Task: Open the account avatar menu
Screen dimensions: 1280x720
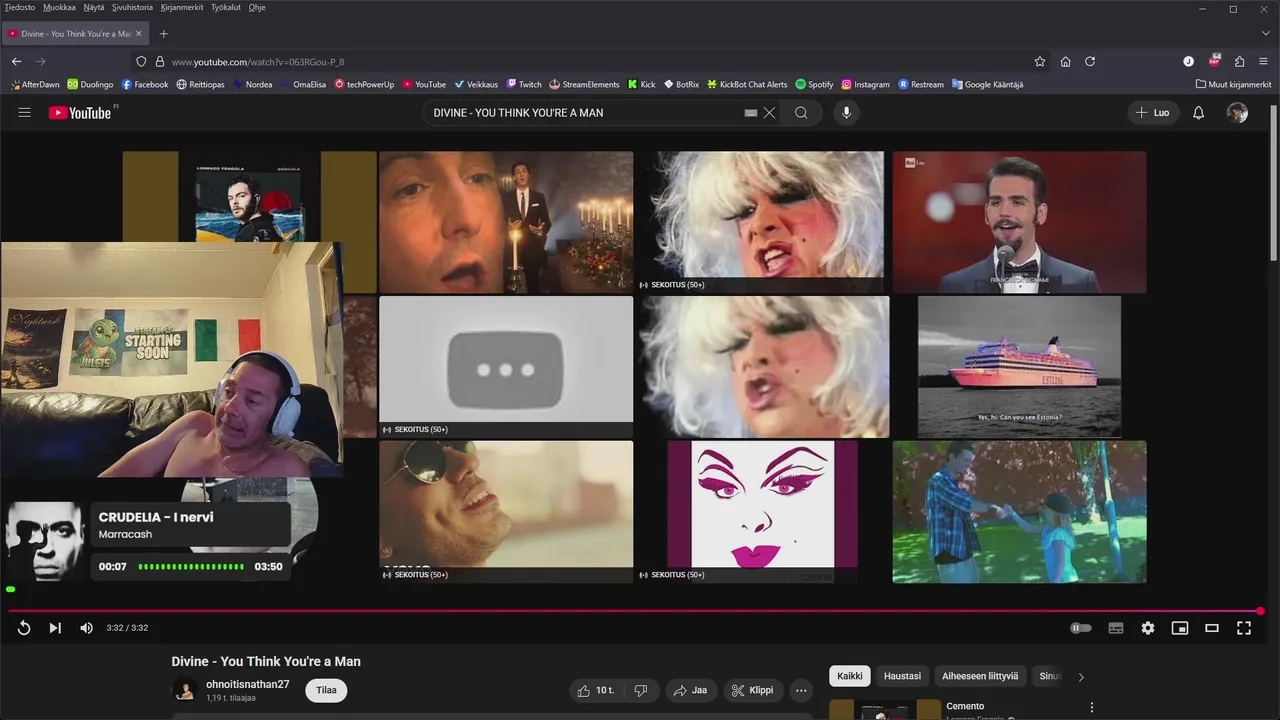Action: [1237, 113]
